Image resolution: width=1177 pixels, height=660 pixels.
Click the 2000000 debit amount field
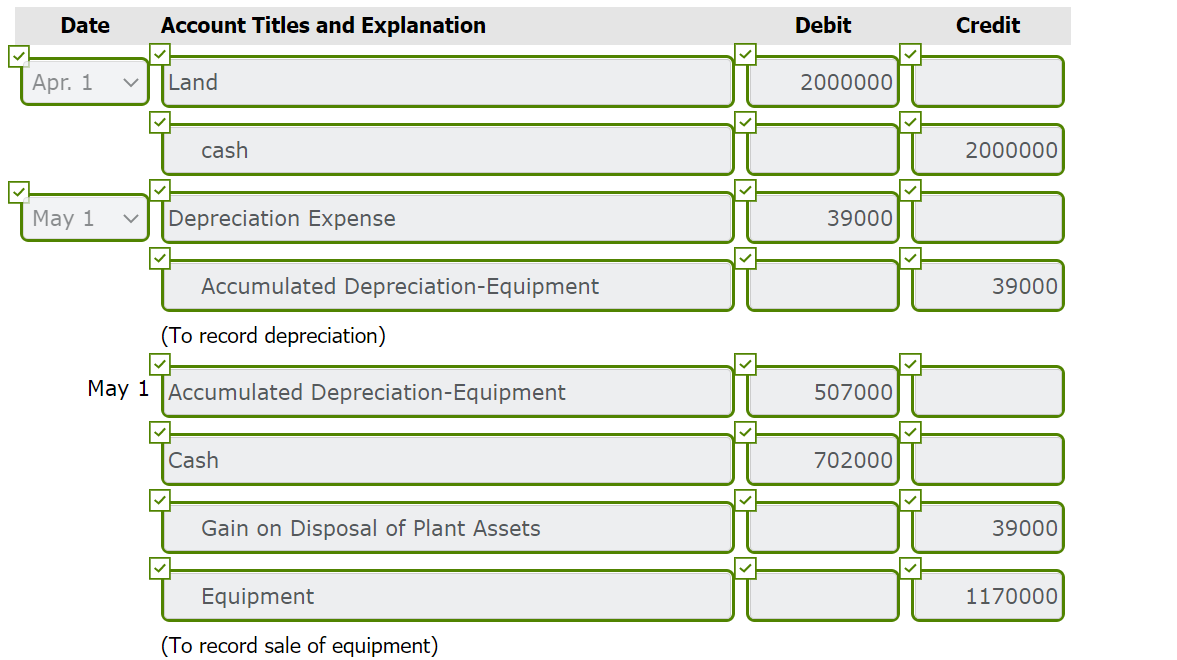(822, 82)
